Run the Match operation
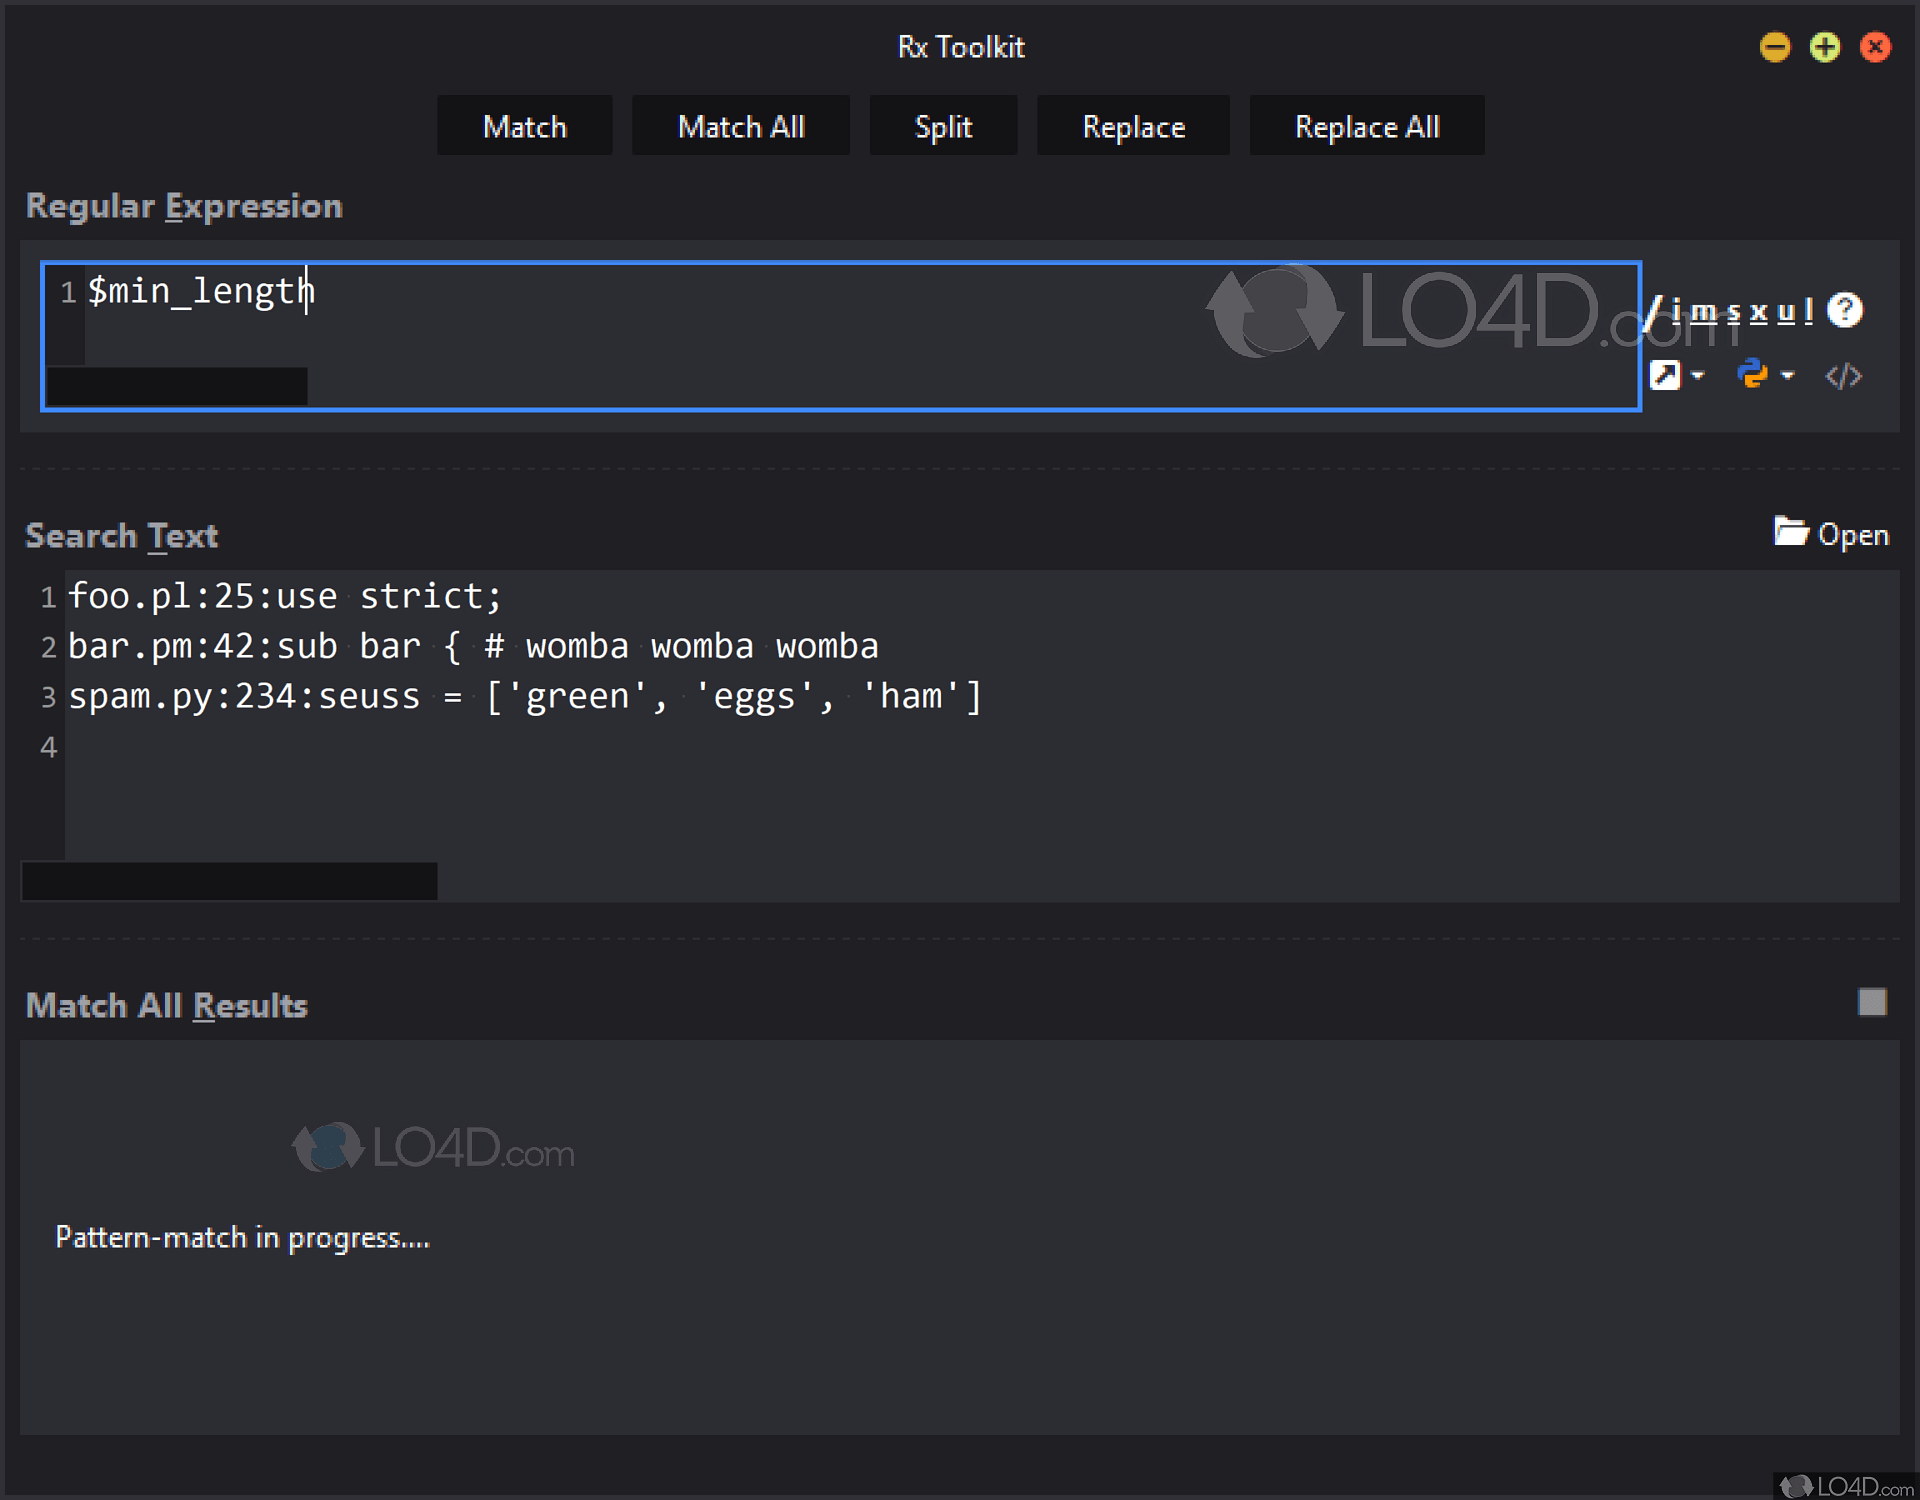The height and width of the screenshot is (1500, 1920). click(524, 126)
